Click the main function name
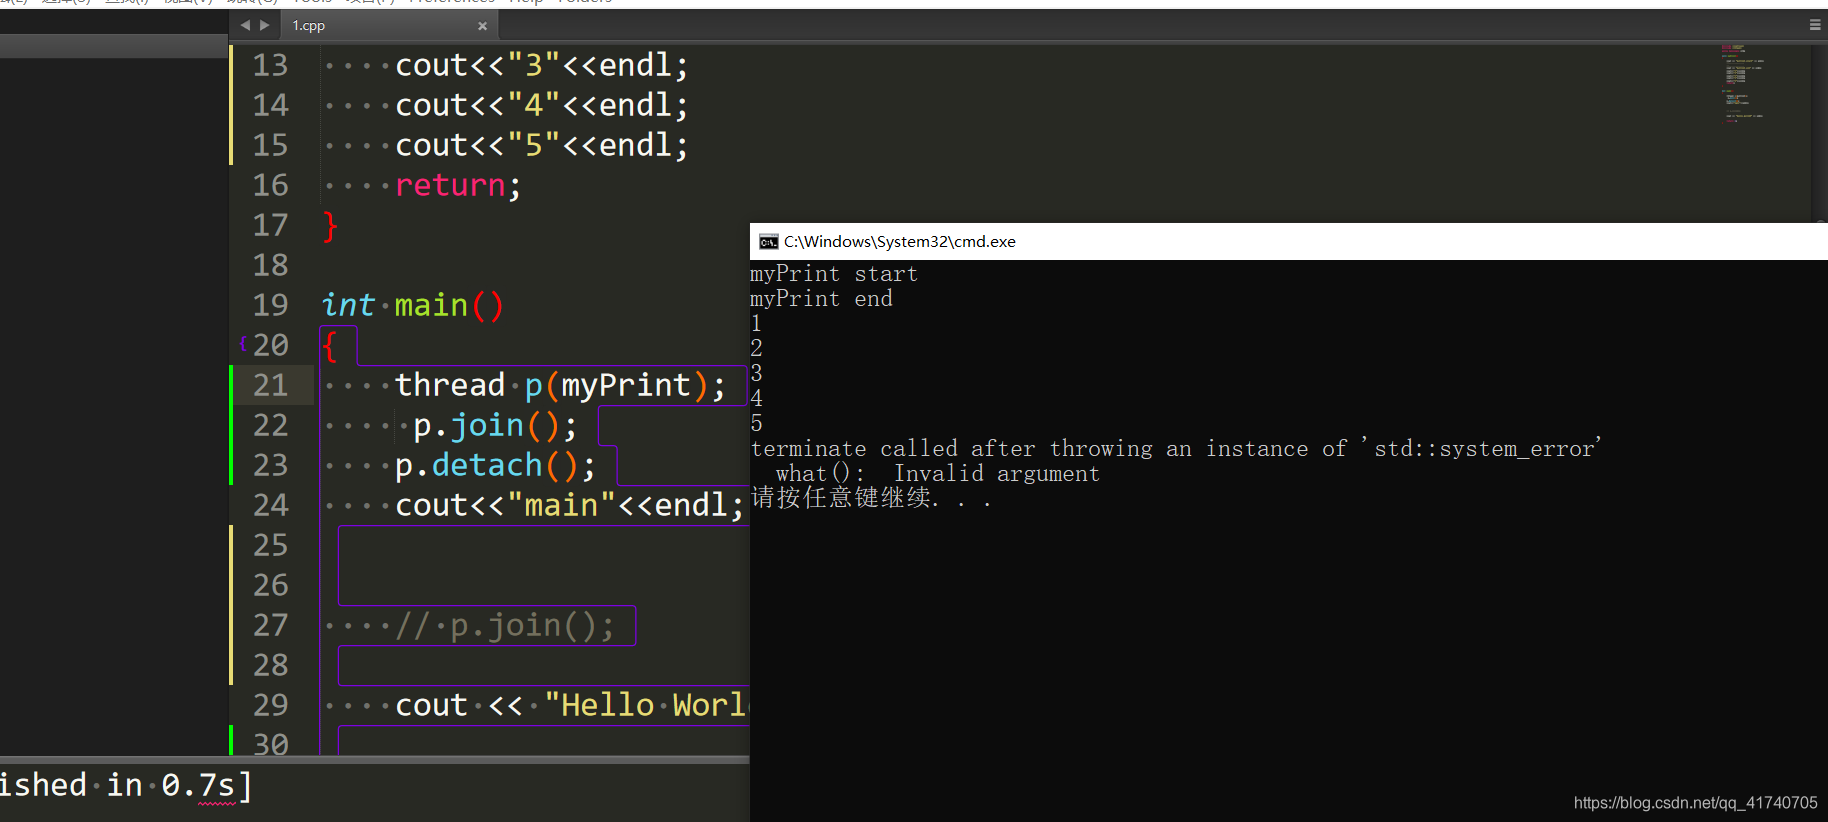 [431, 305]
